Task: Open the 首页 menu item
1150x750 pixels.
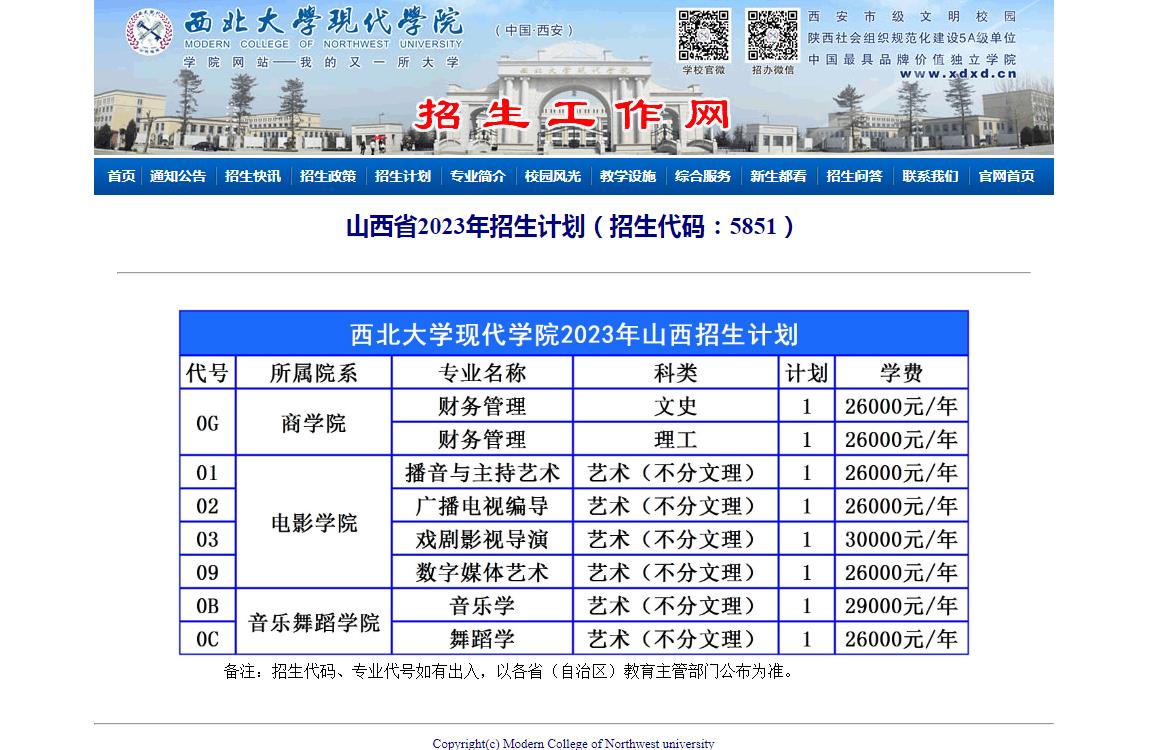Action: point(121,177)
